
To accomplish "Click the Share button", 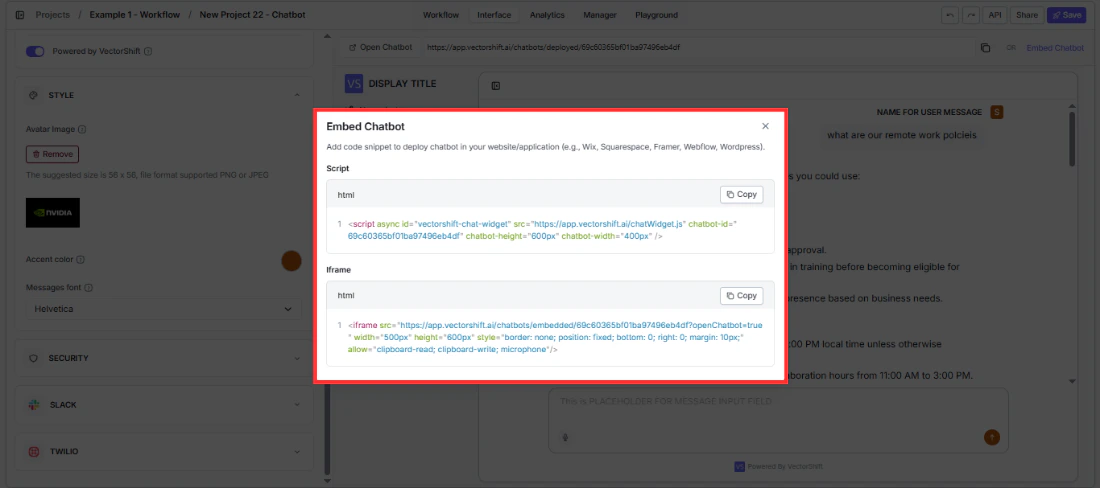I will click(1027, 15).
